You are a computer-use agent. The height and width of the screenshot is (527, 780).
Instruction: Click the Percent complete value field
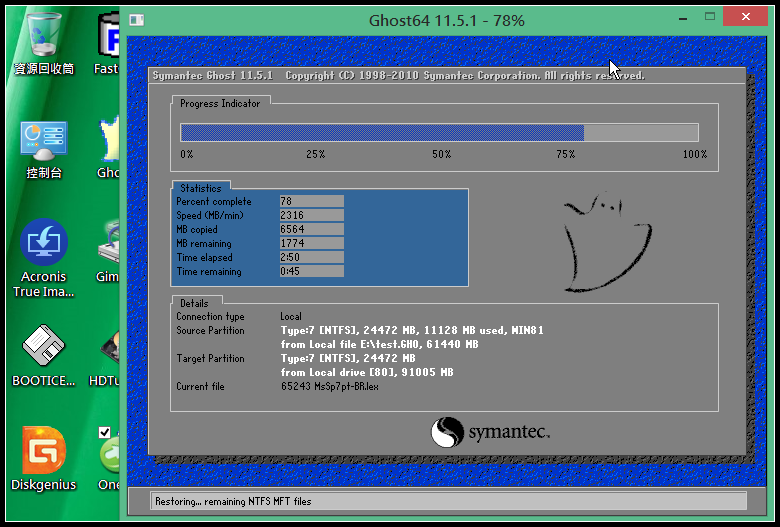(x=311, y=201)
